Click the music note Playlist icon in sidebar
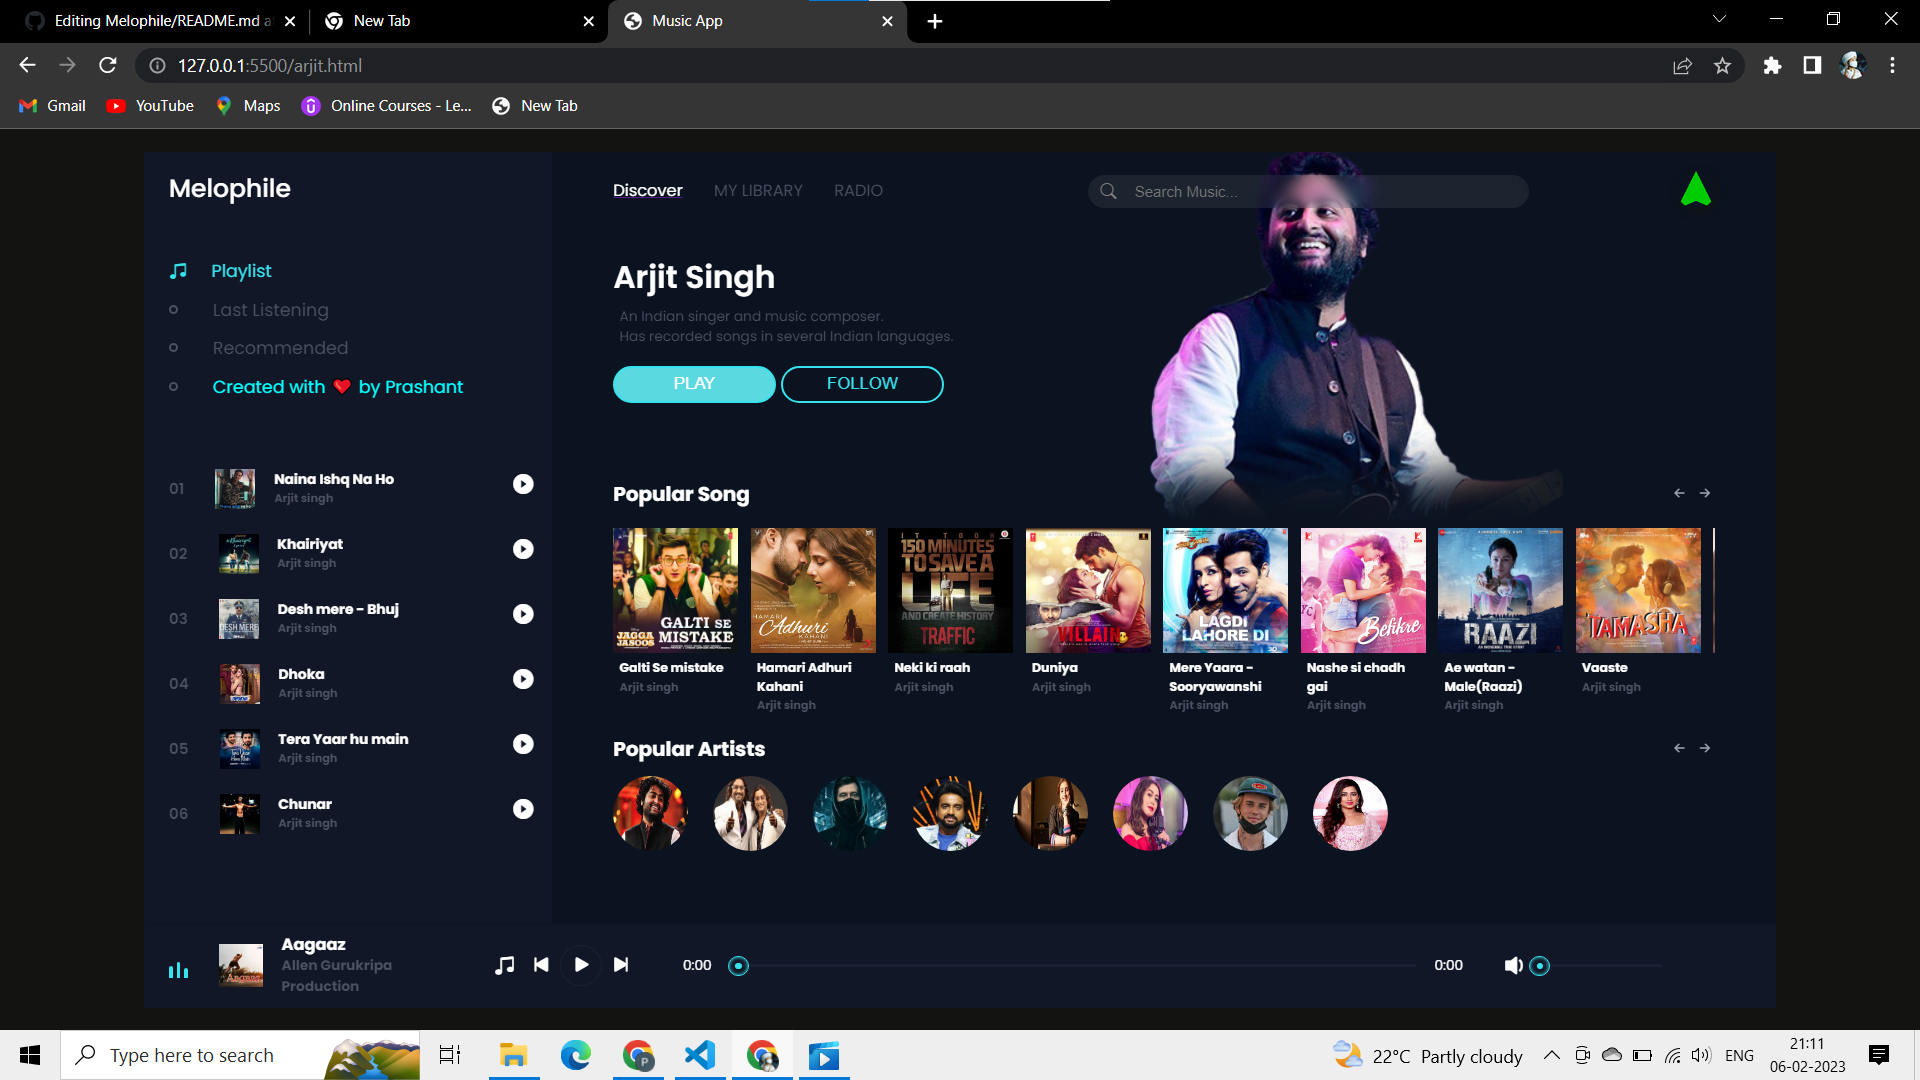 [x=178, y=270]
